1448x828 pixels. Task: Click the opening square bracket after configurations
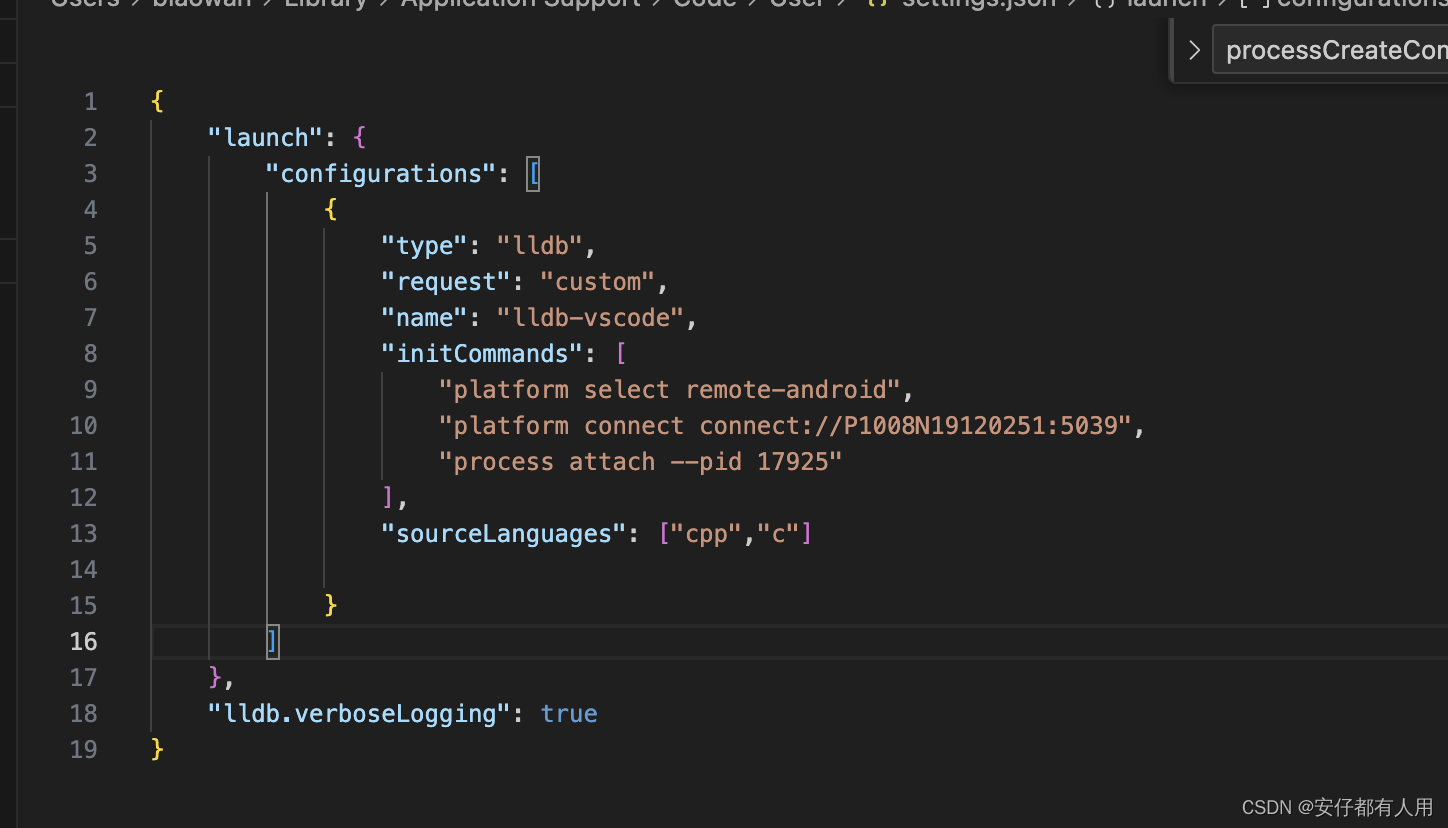pos(533,174)
